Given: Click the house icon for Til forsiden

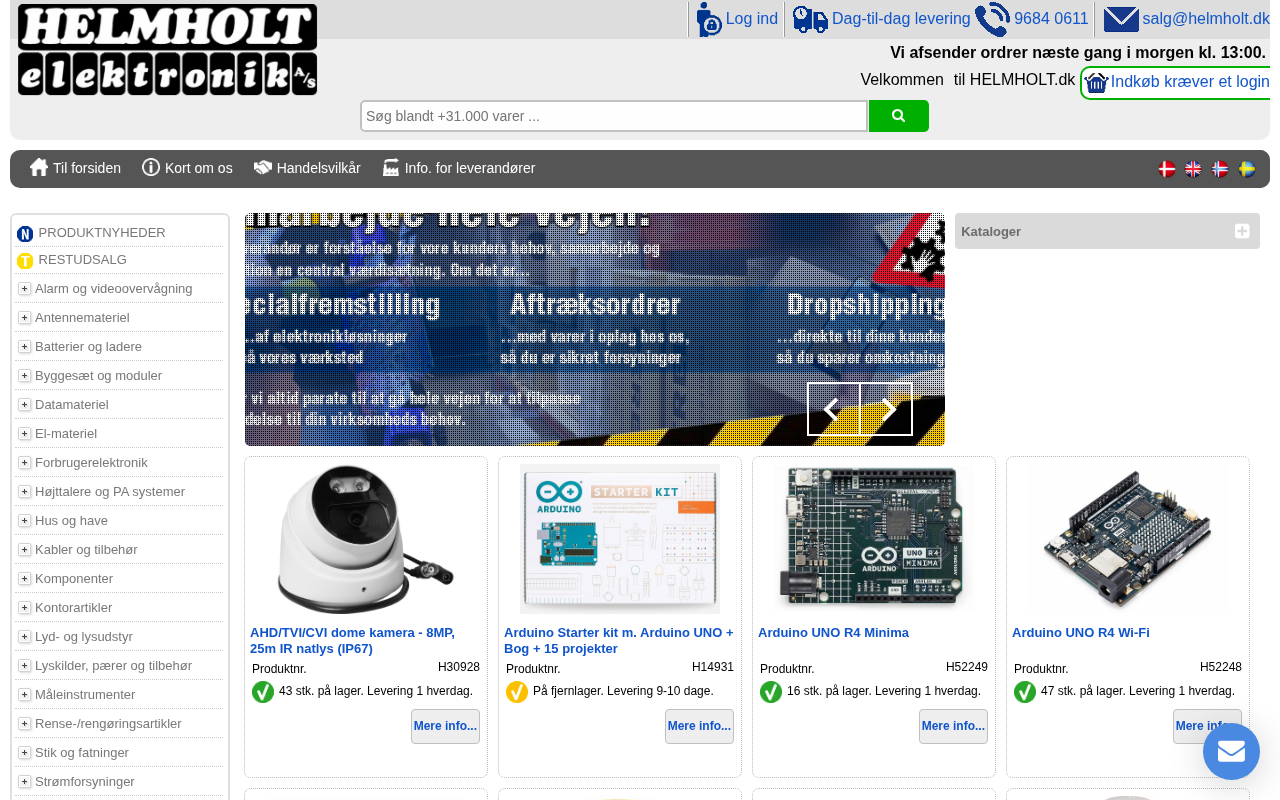Looking at the screenshot, I should coord(39,167).
